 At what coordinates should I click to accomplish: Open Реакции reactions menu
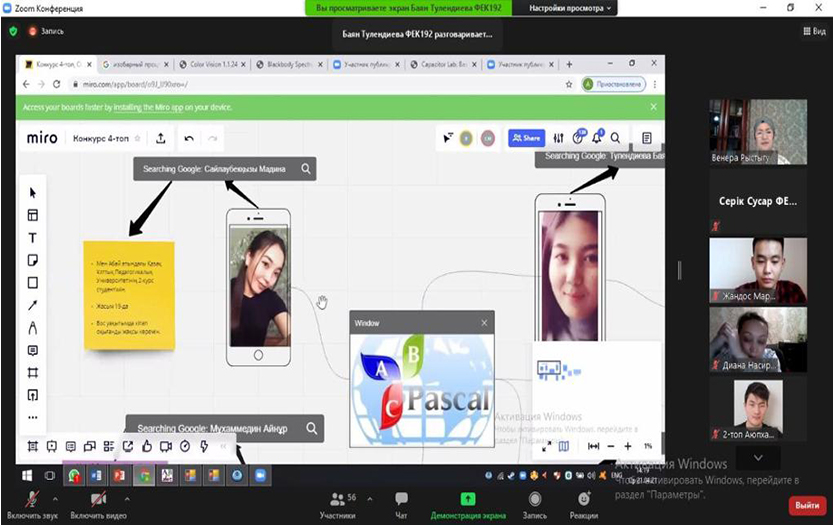click(583, 505)
